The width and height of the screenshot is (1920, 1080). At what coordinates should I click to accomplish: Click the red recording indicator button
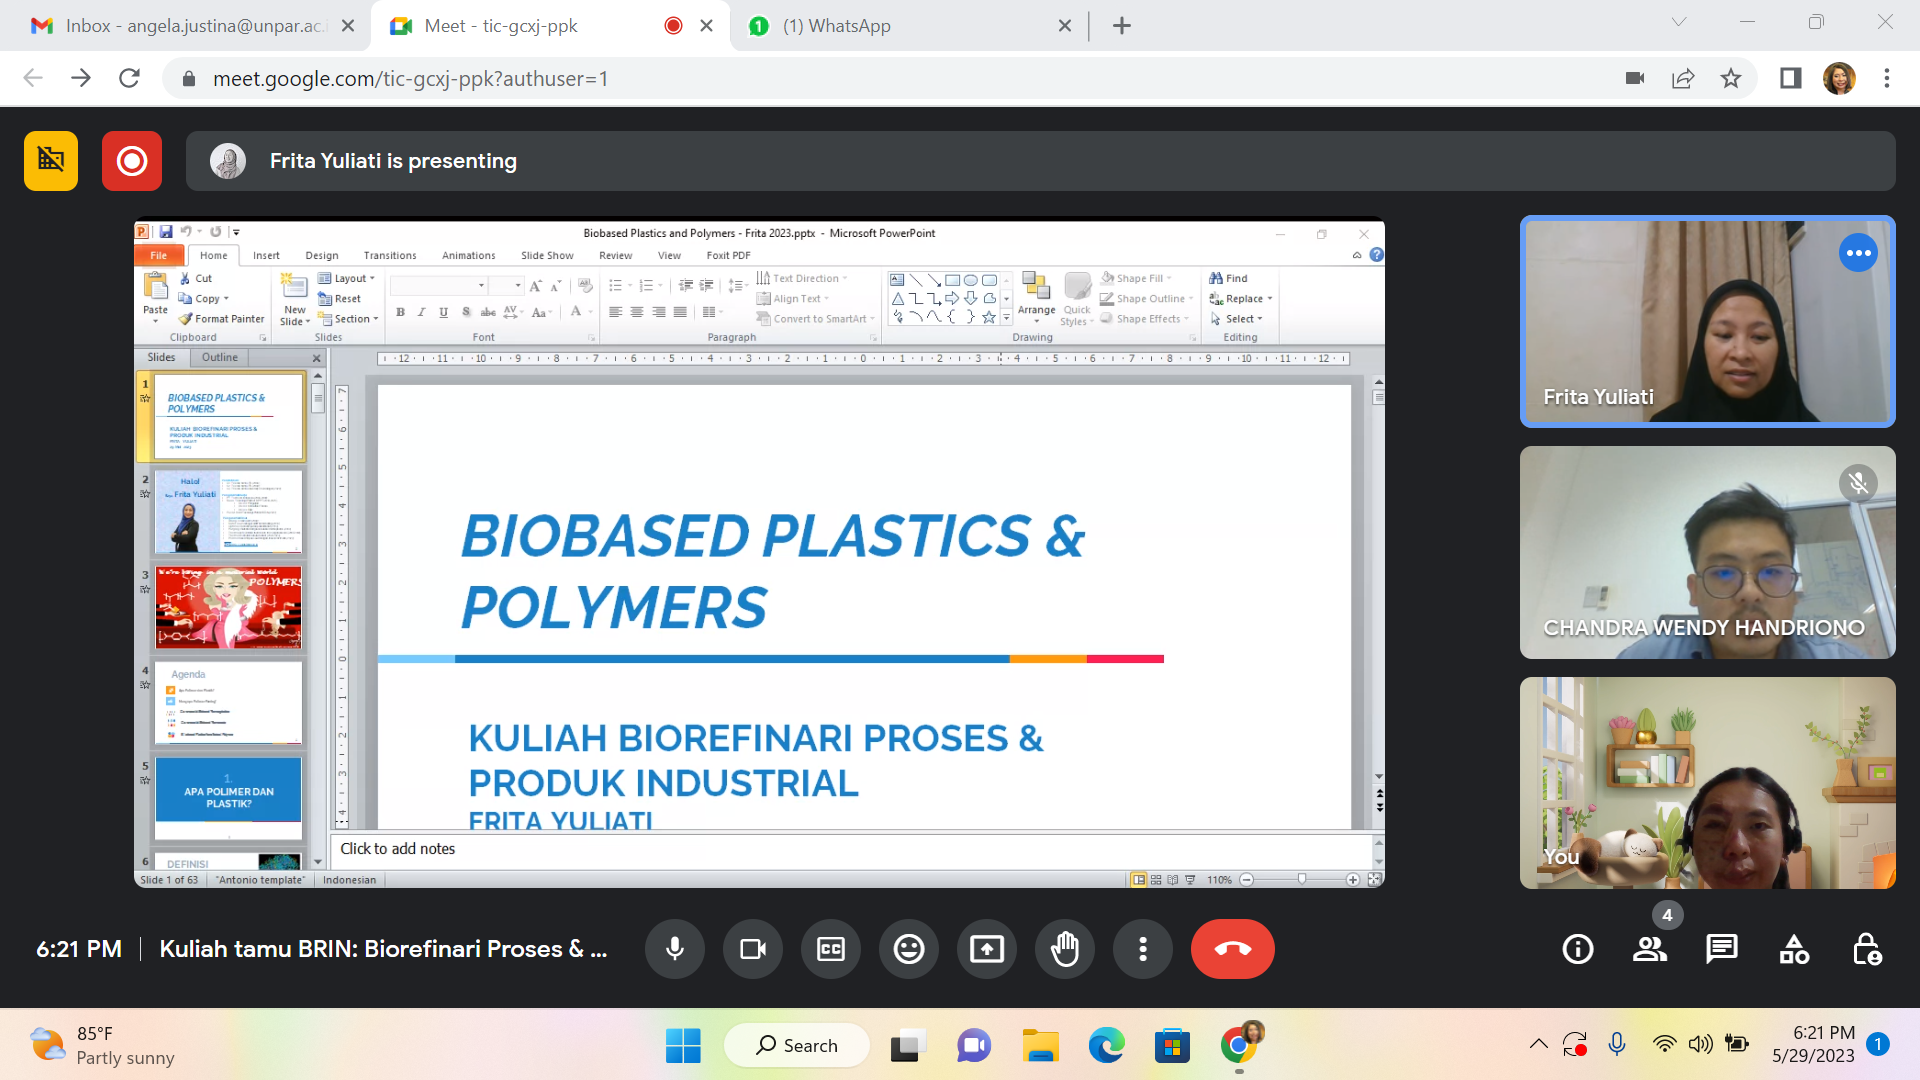coord(131,161)
